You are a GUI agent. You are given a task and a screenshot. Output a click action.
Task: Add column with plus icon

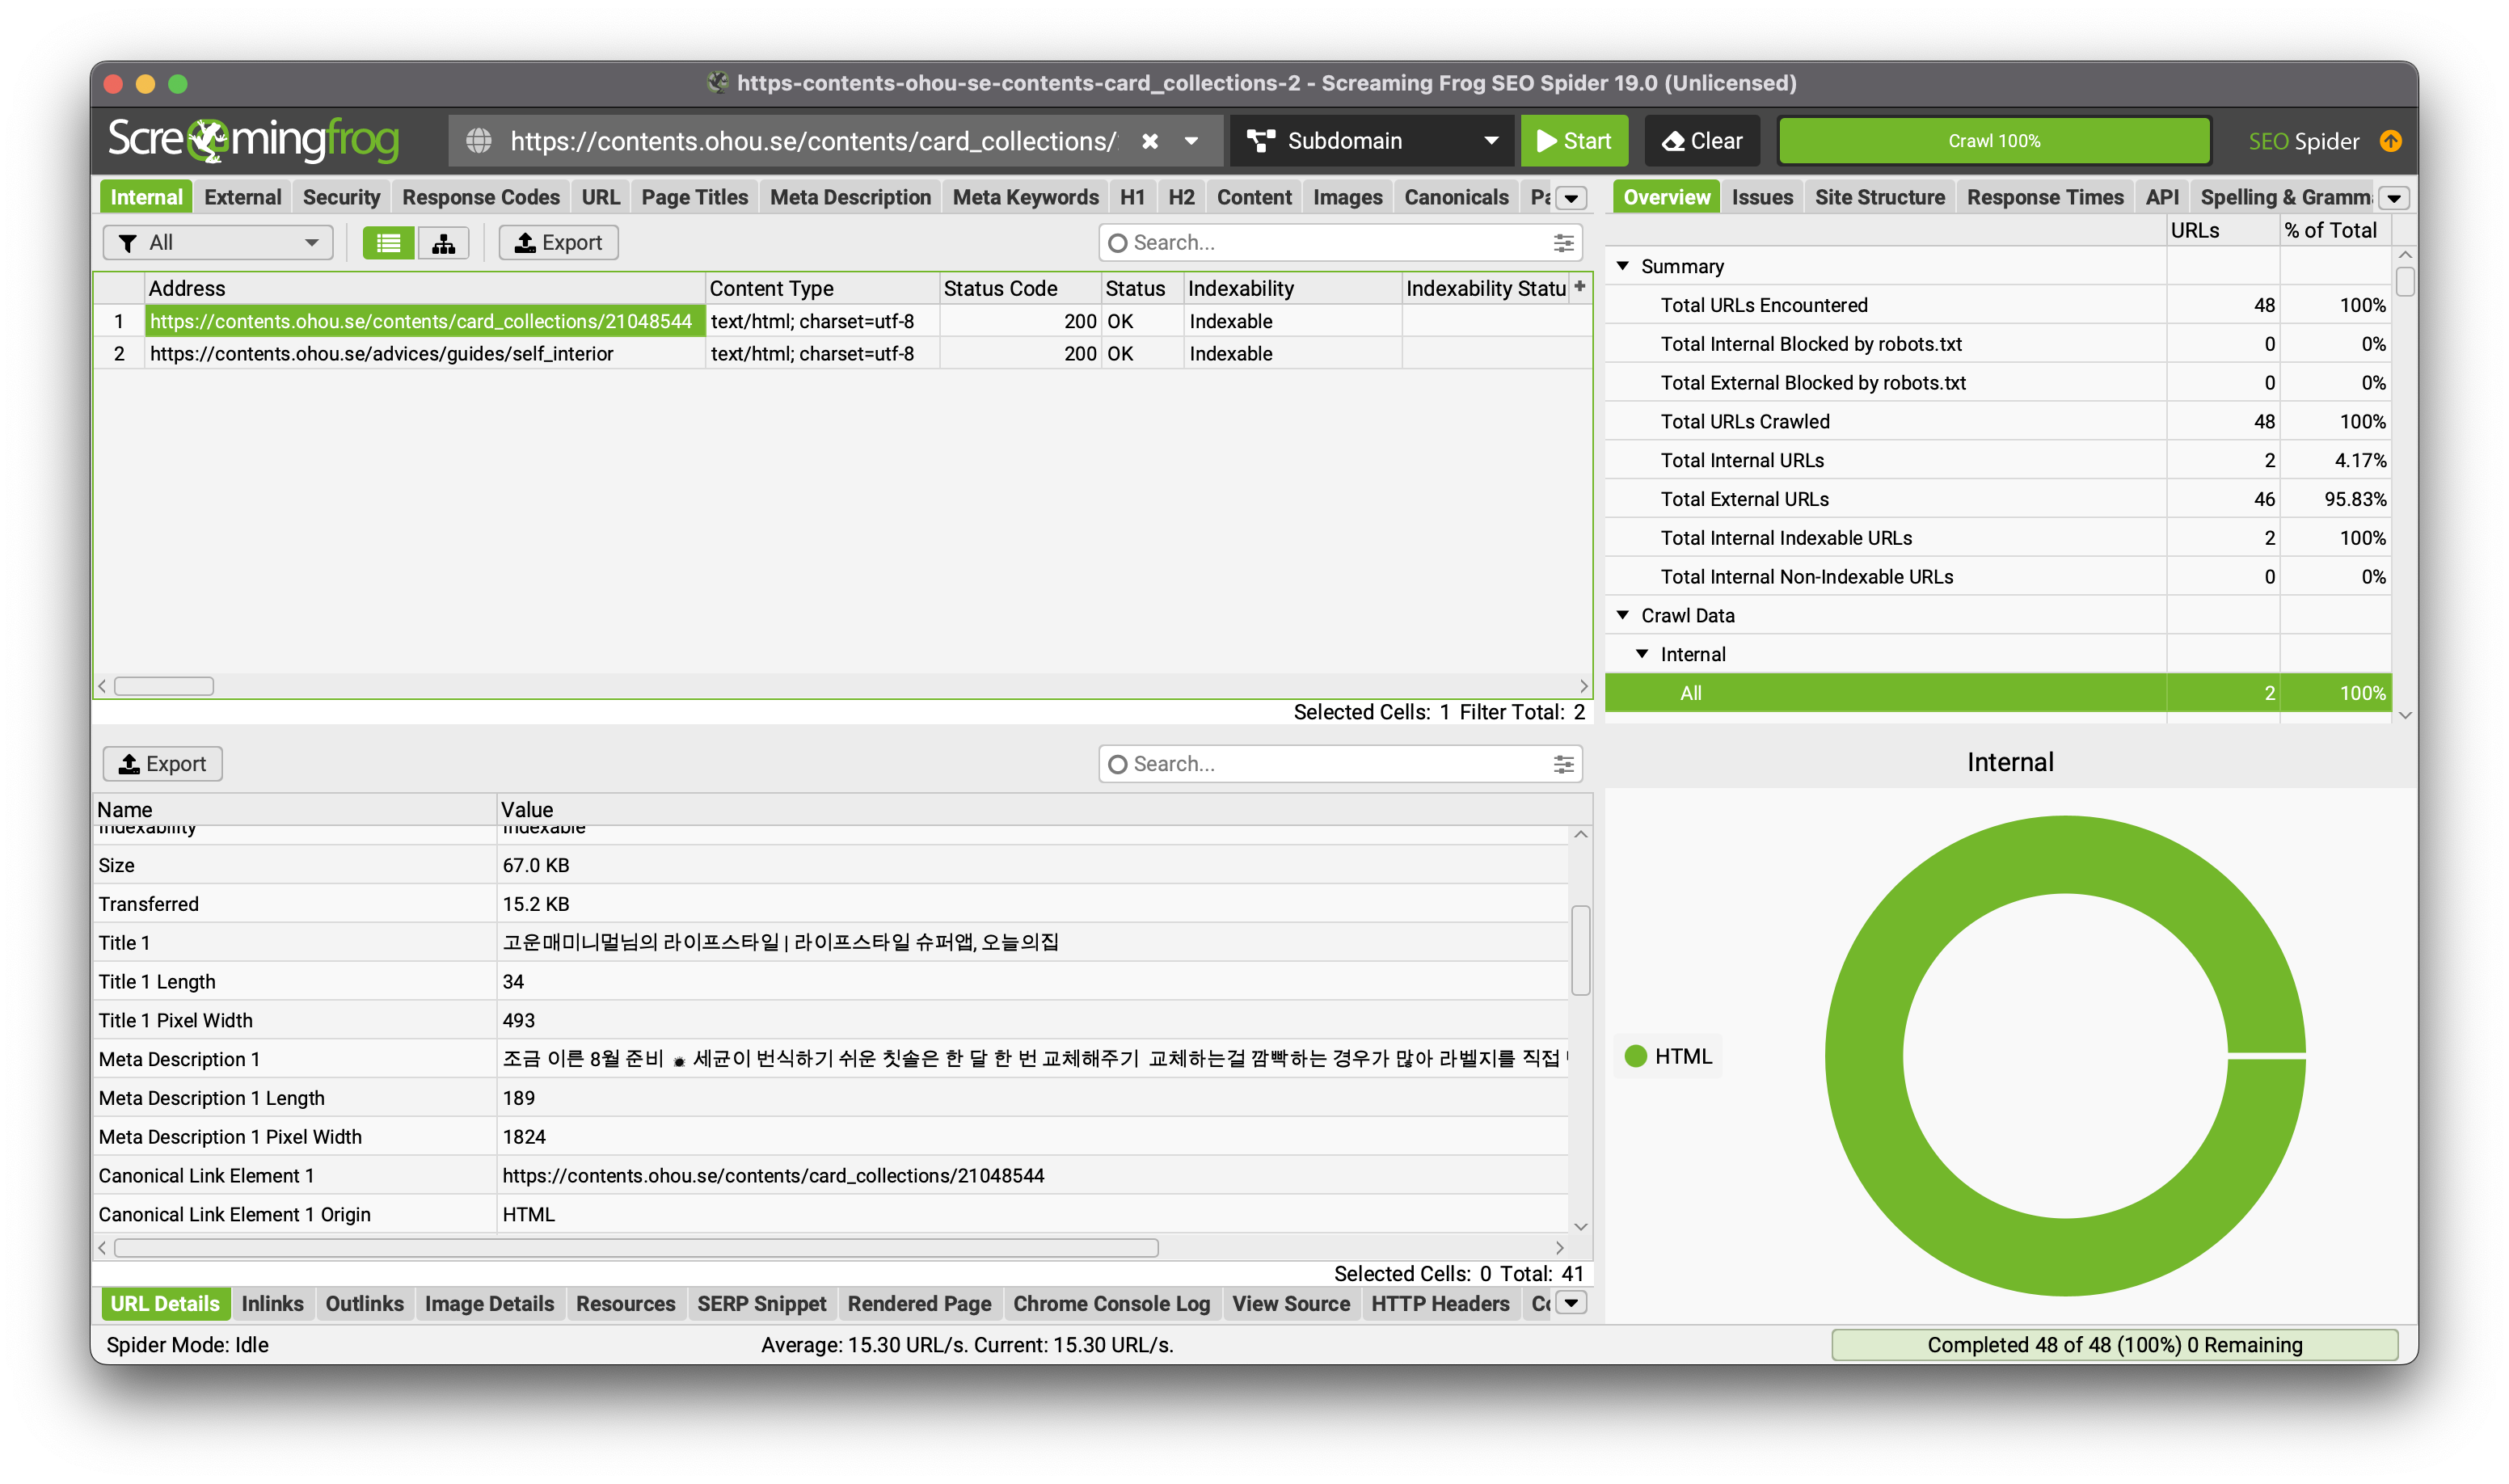pos(1580,287)
